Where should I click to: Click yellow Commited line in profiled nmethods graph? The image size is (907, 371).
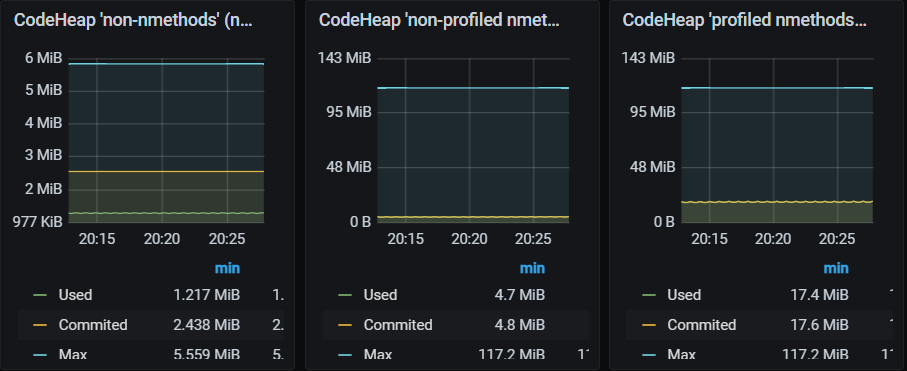click(776, 201)
